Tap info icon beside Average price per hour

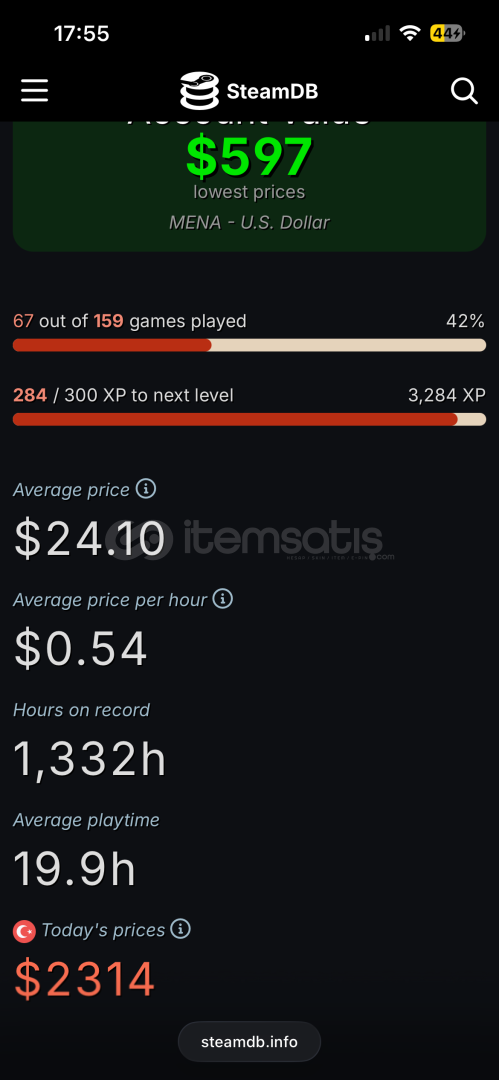click(223, 599)
